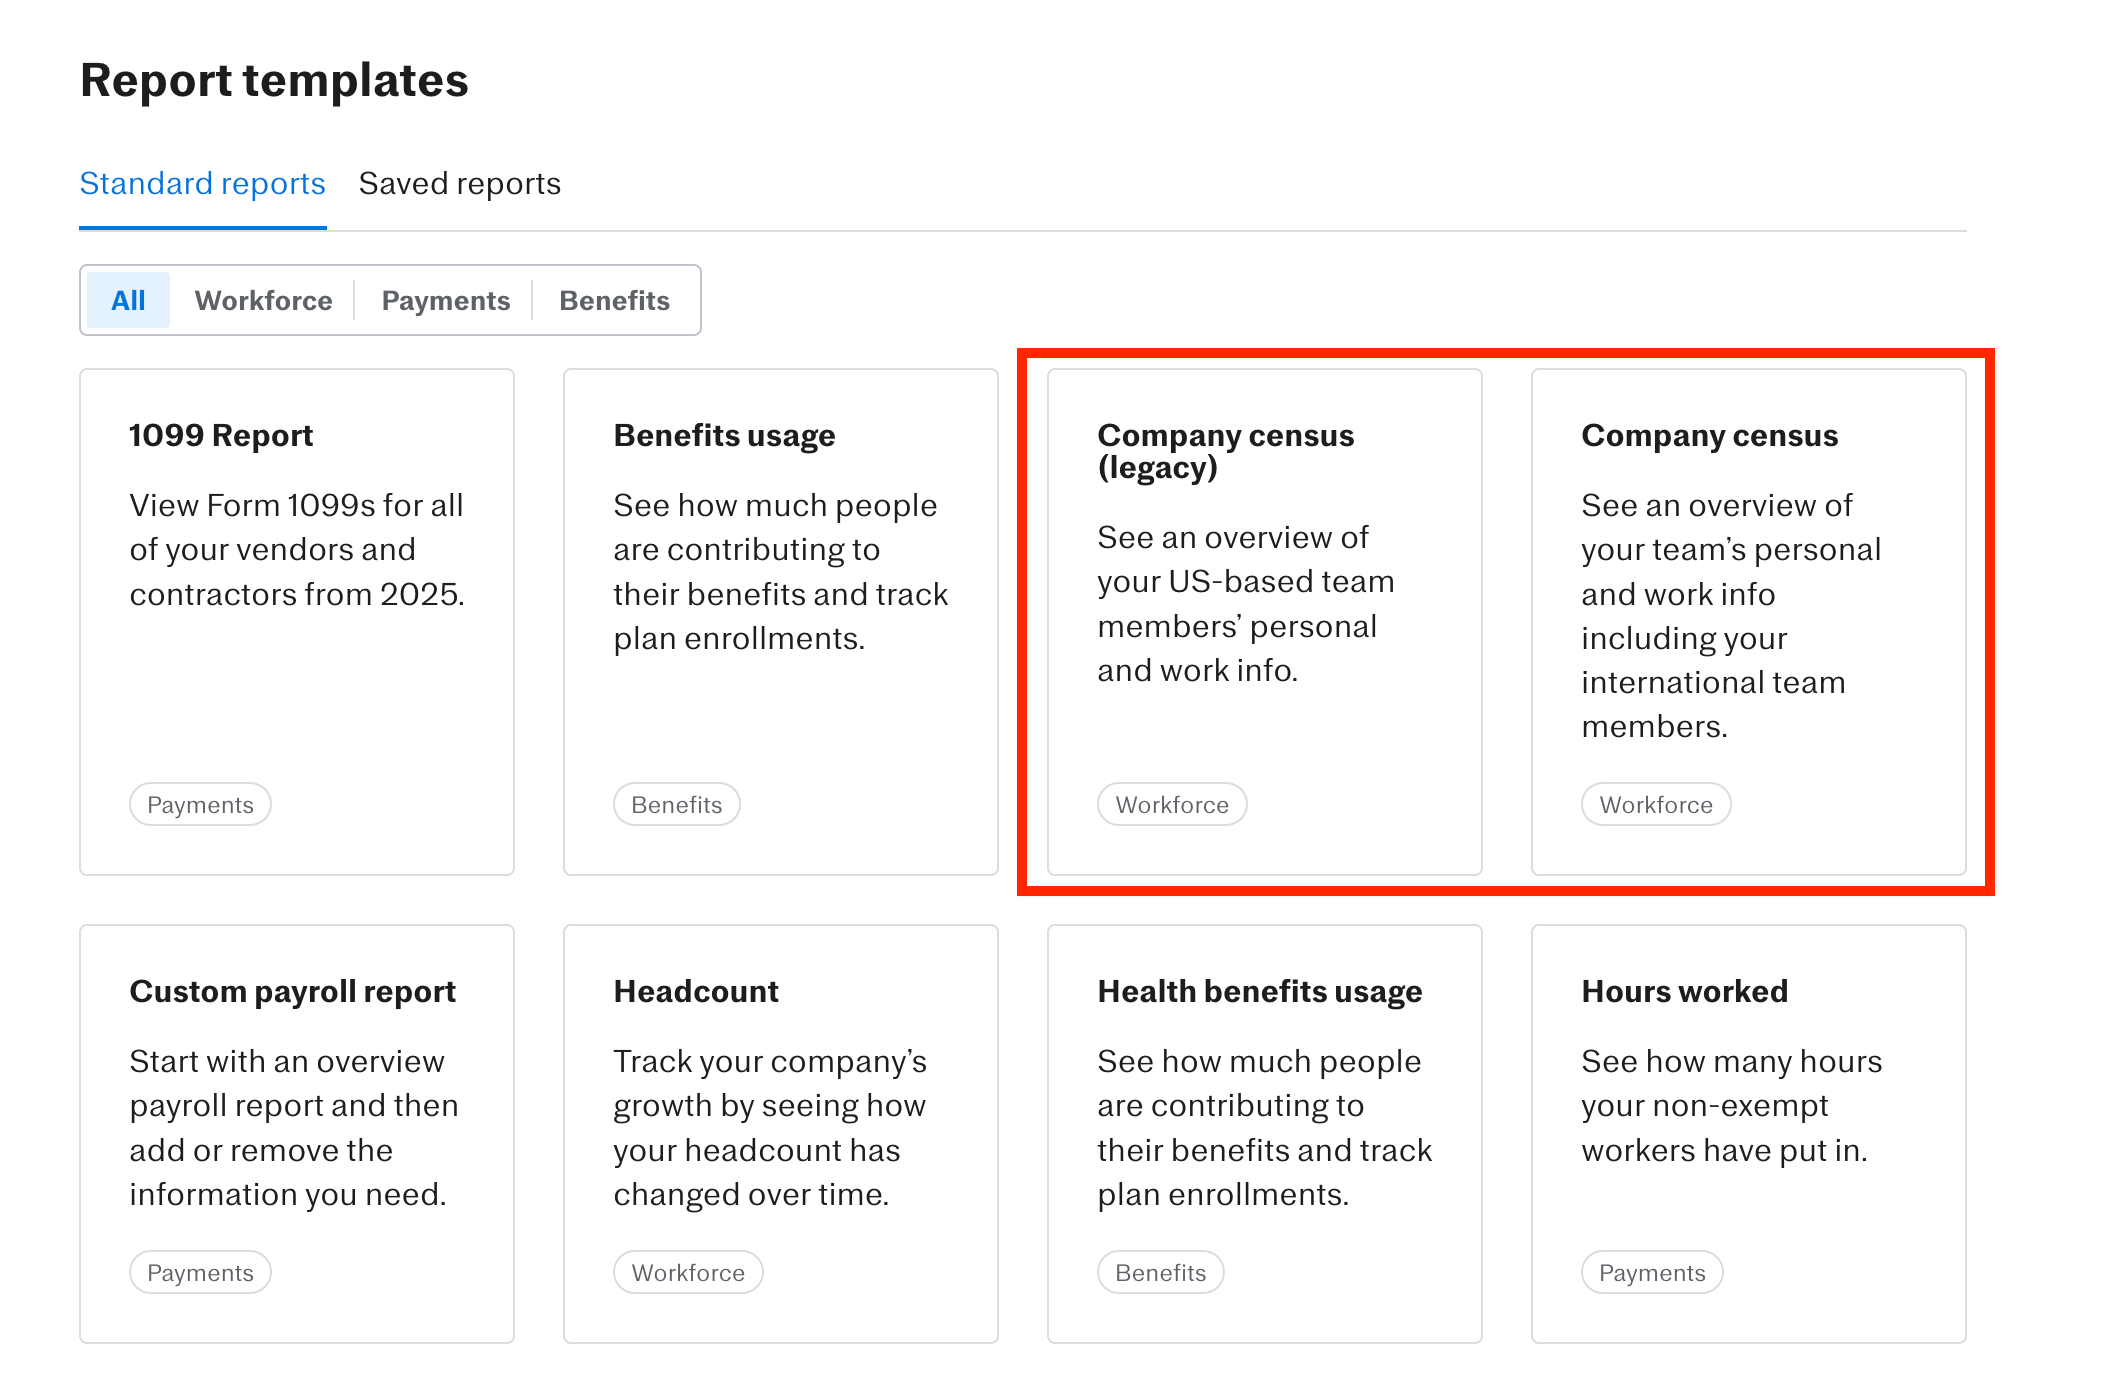Image resolution: width=2102 pixels, height=1374 pixels.
Task: Click the Payments tag on Hours worked
Action: [x=1651, y=1273]
